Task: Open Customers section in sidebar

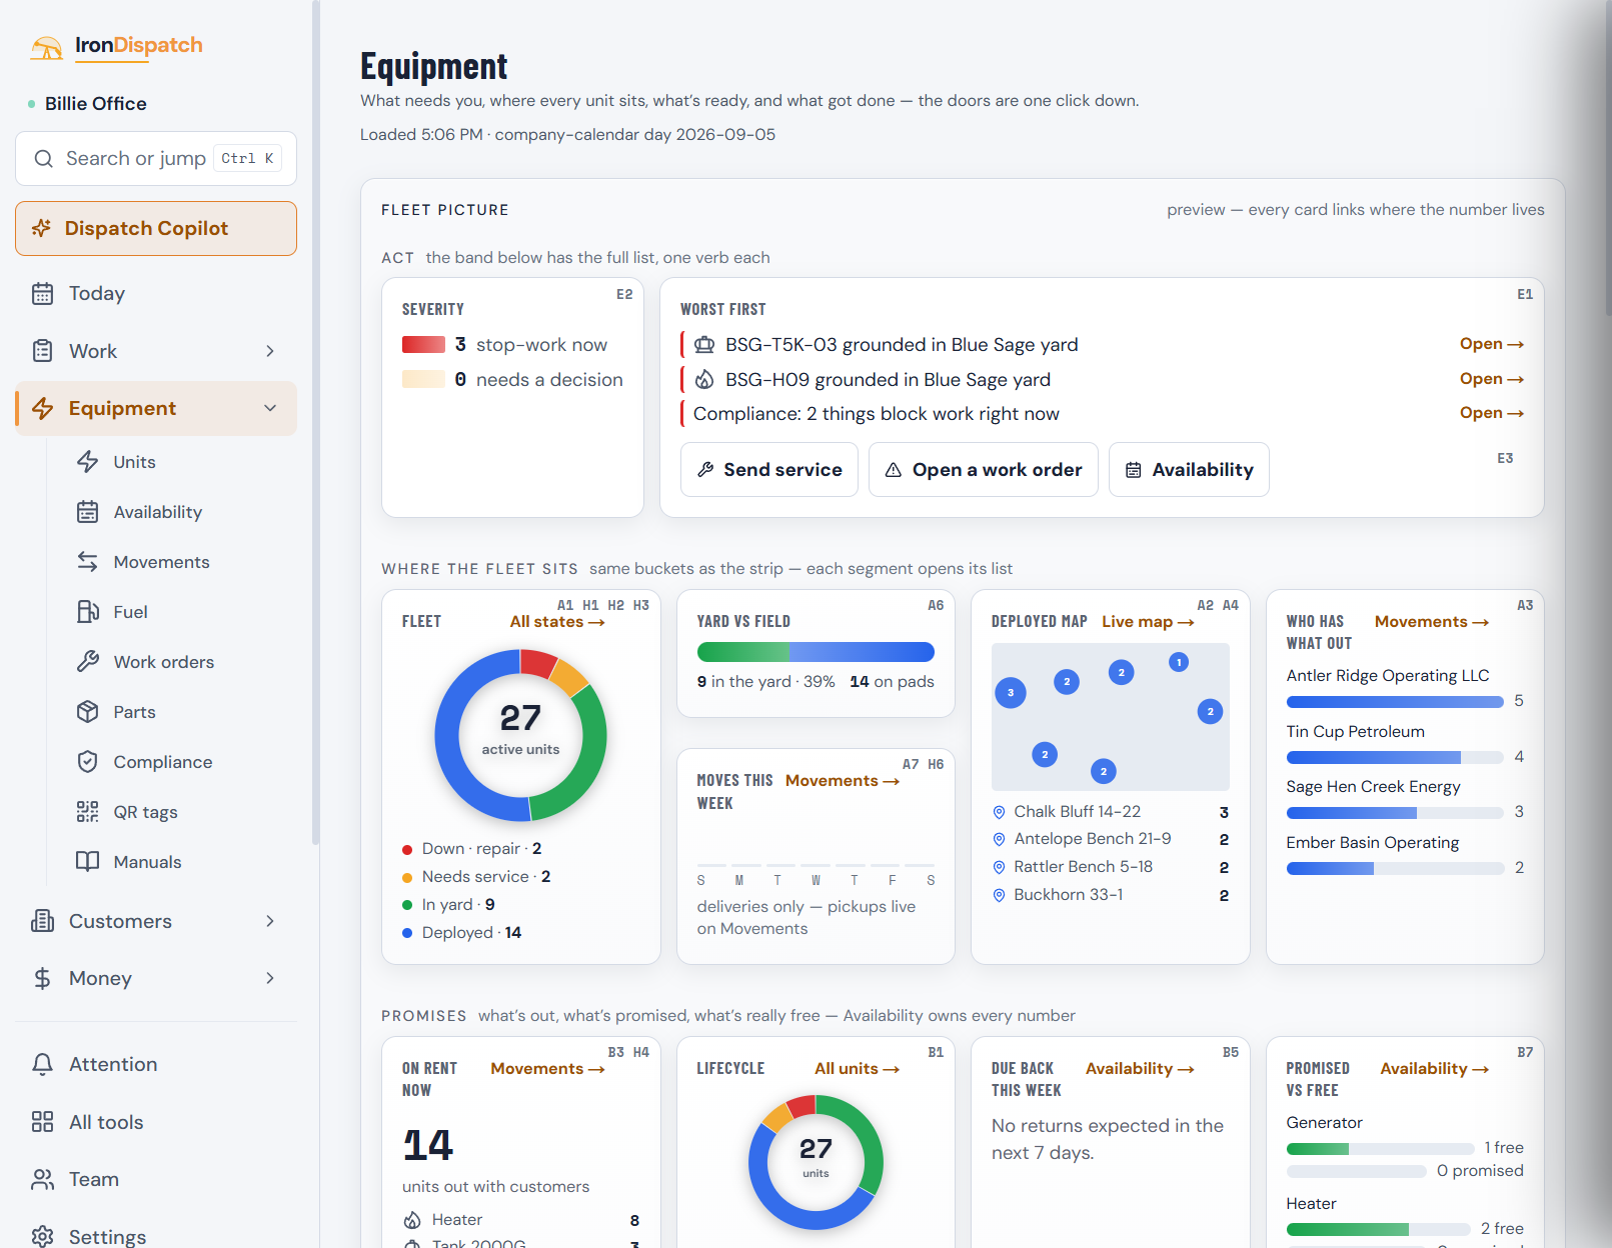Action: [x=156, y=921]
